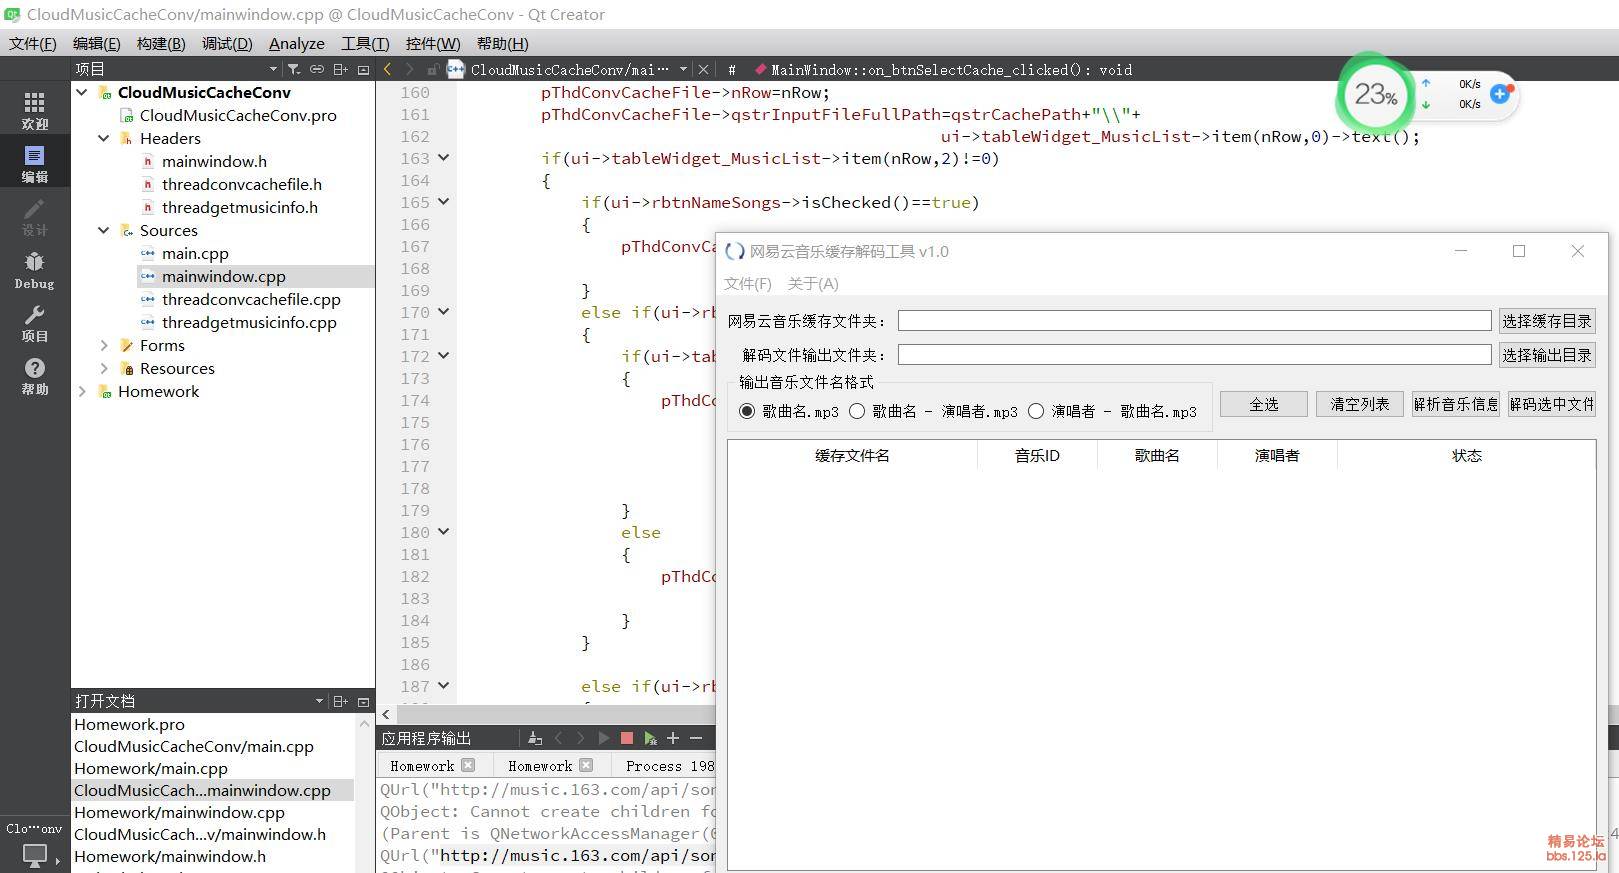Close the first Homework output tab
This screenshot has width=1619, height=873.
click(x=468, y=765)
